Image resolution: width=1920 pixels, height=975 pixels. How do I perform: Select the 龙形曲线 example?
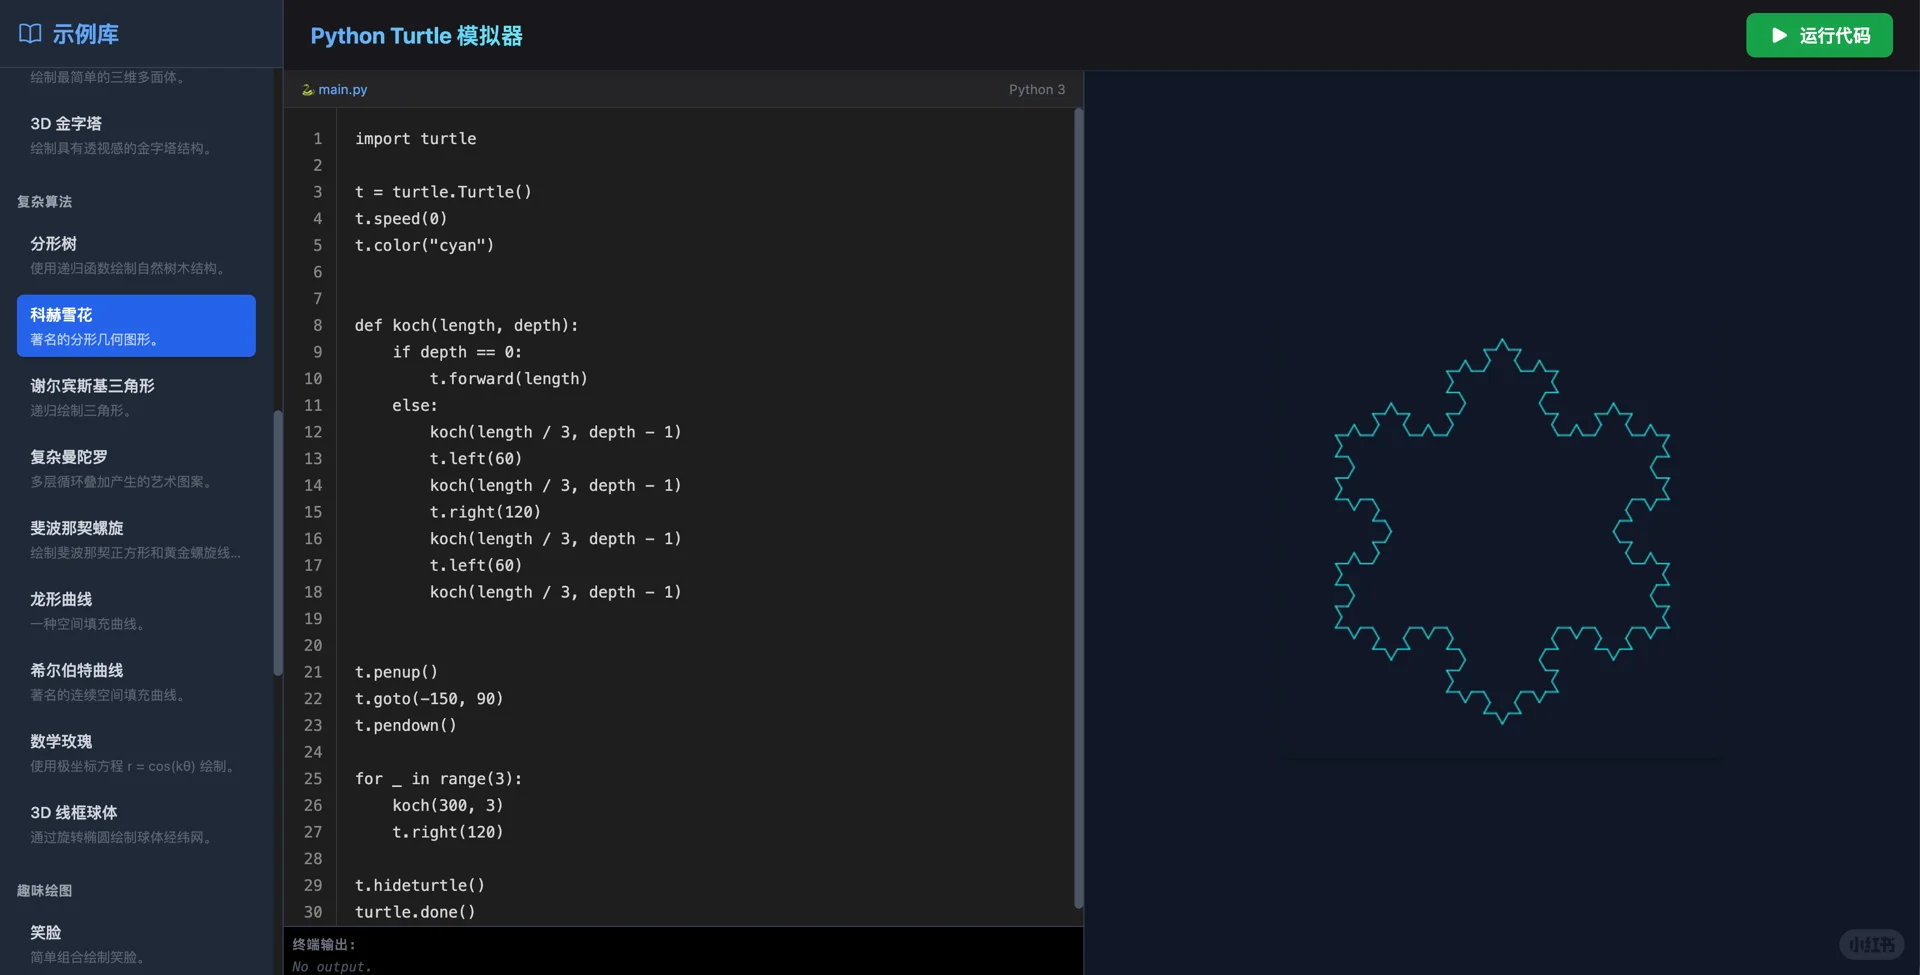[x=135, y=610]
